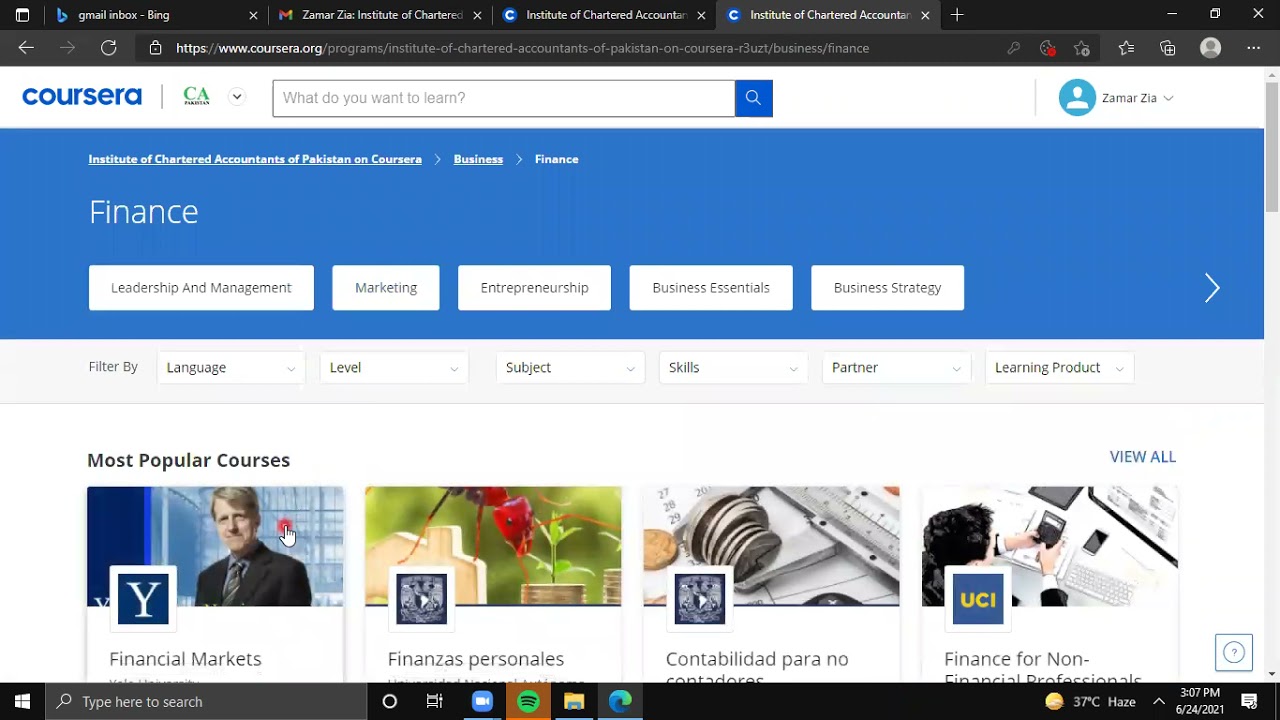
Task: Open the Contabilidad para no contadores thumbnail
Action: pos(771,546)
